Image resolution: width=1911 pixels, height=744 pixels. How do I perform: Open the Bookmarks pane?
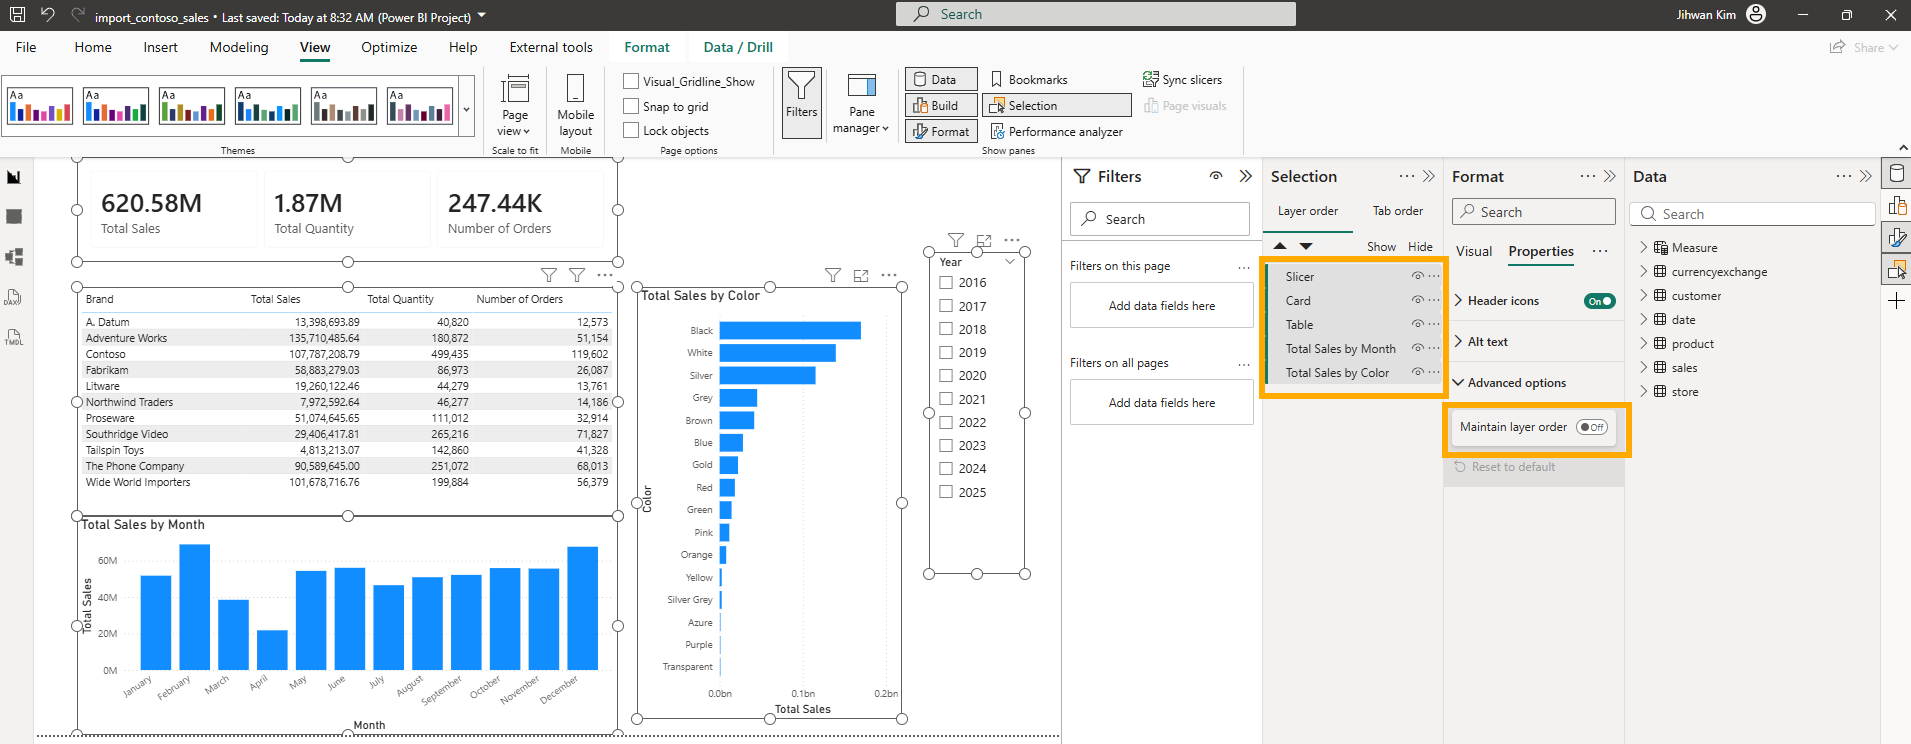point(1029,80)
